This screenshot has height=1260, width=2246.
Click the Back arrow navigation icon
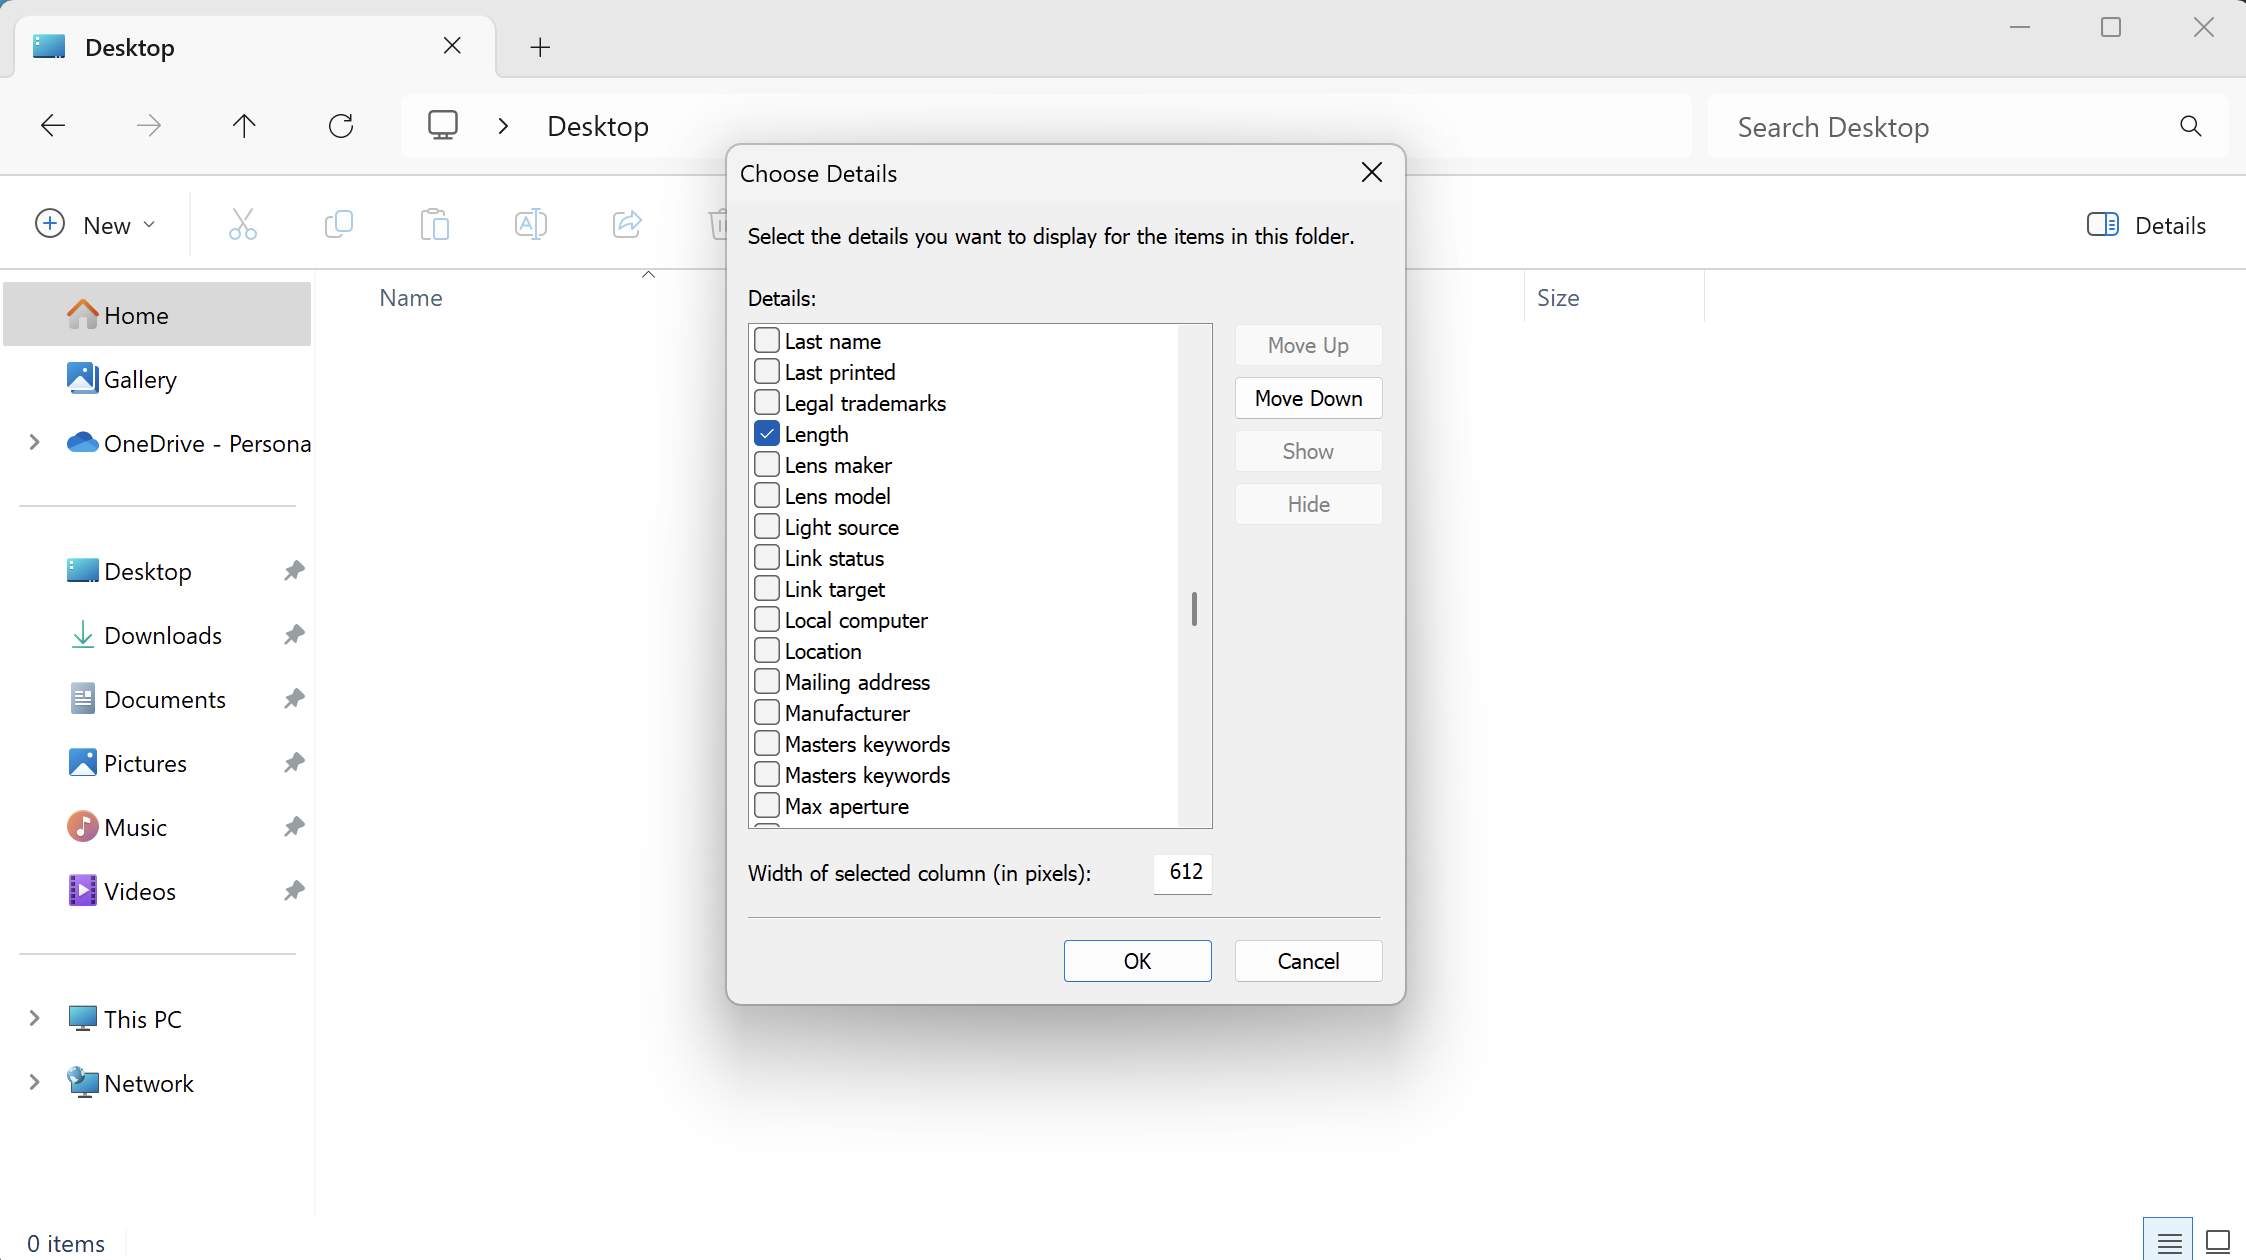(53, 126)
